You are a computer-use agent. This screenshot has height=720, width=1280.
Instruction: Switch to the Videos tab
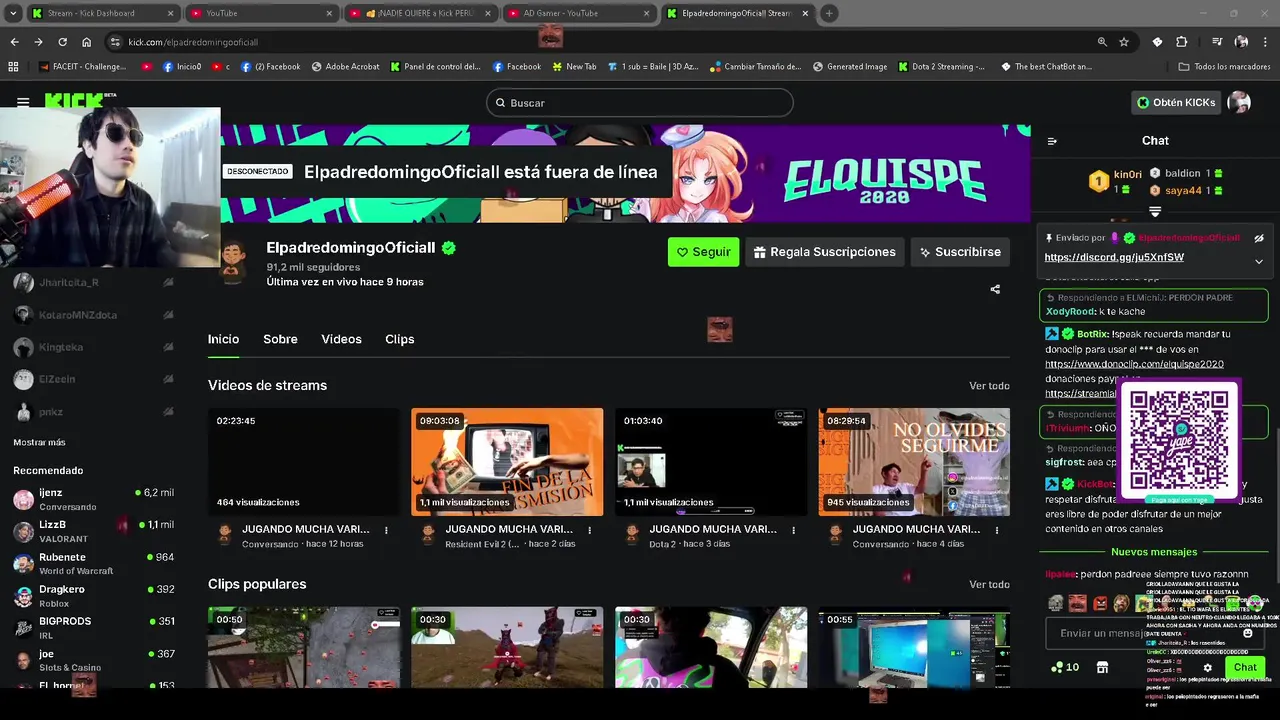click(341, 339)
